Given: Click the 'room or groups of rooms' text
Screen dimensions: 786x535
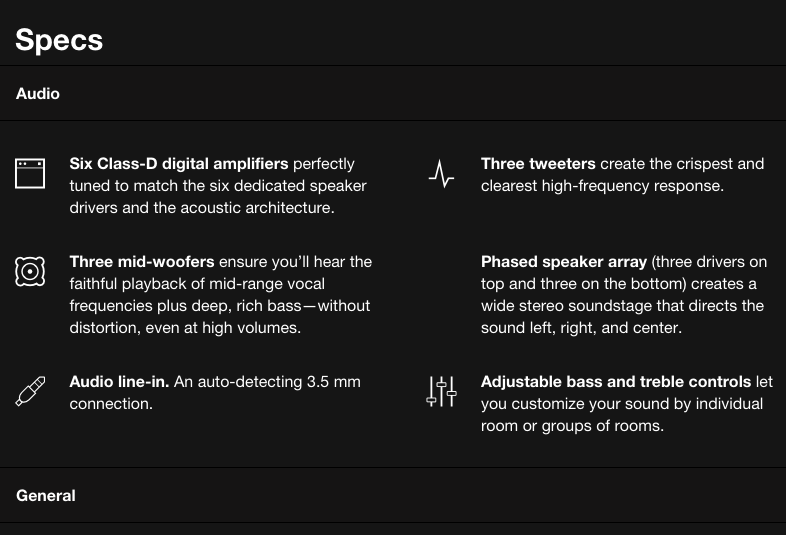Looking at the screenshot, I should pos(572,426).
